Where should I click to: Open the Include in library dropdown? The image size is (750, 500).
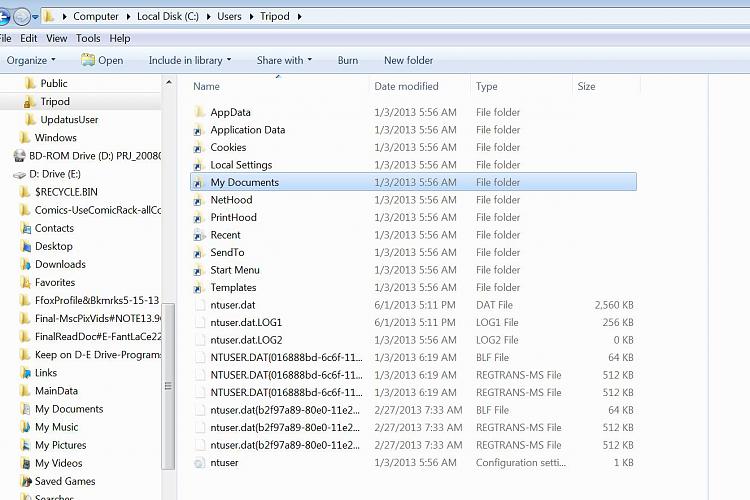pos(190,60)
